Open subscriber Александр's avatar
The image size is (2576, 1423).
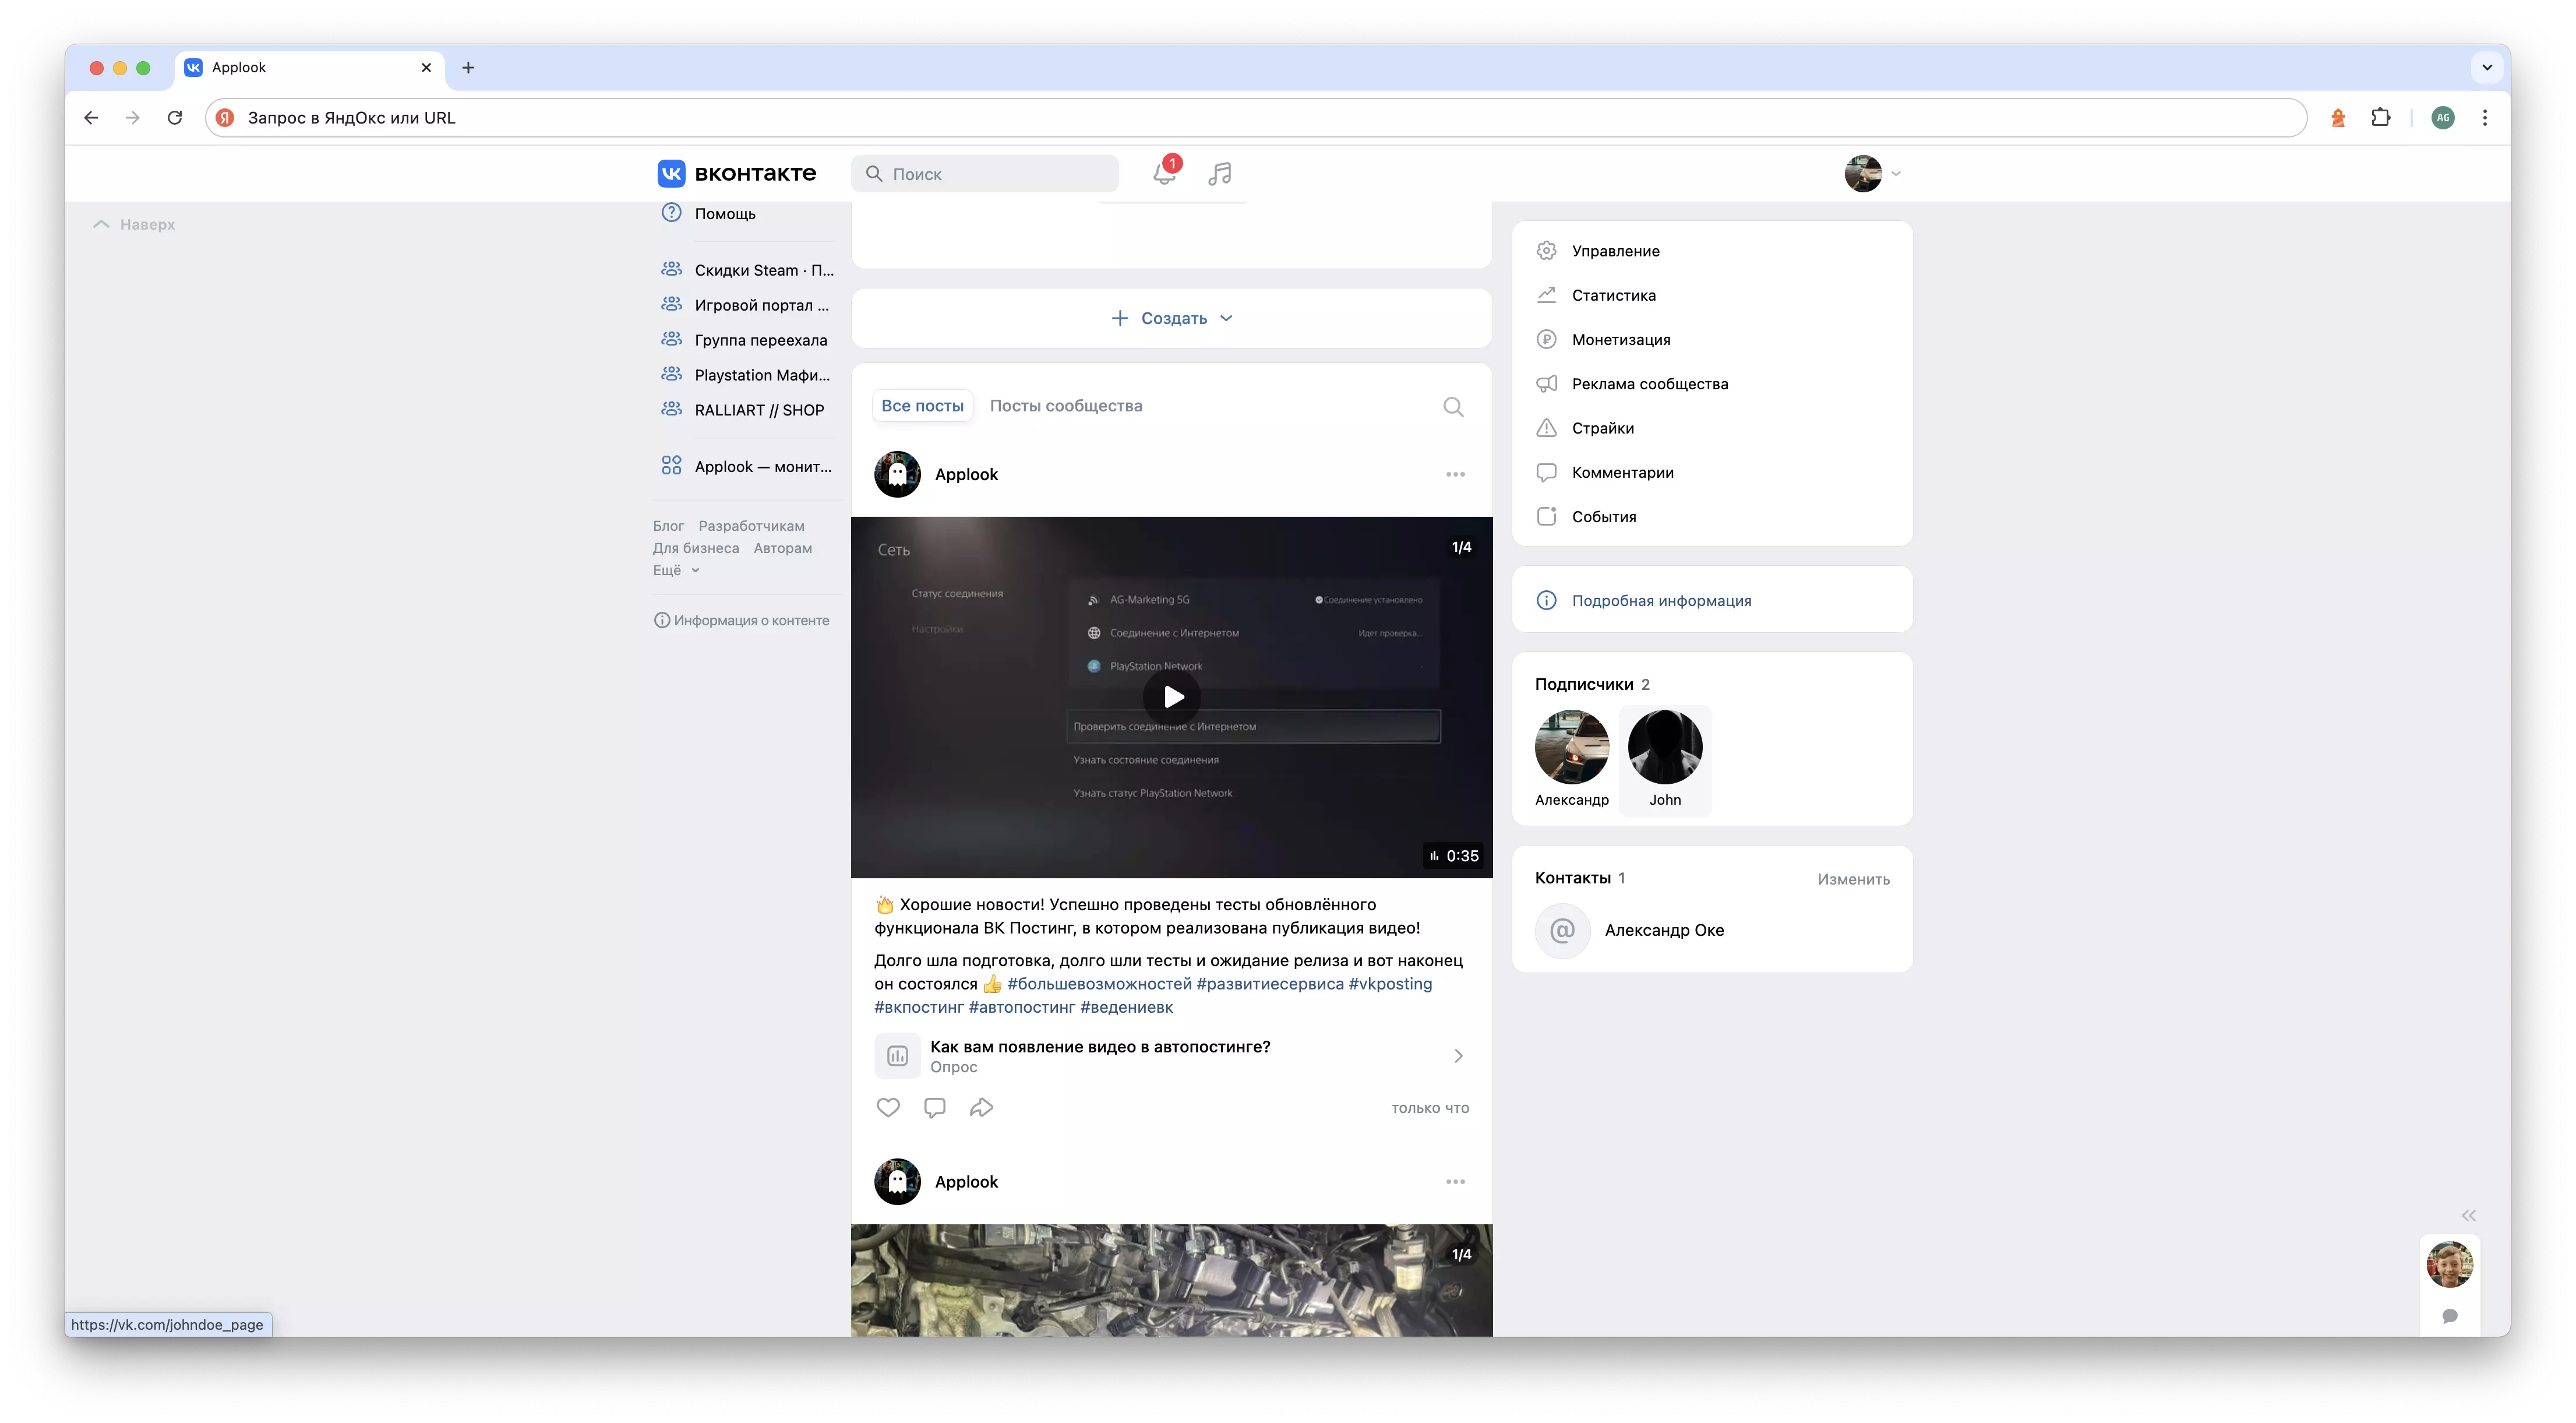coord(1572,746)
